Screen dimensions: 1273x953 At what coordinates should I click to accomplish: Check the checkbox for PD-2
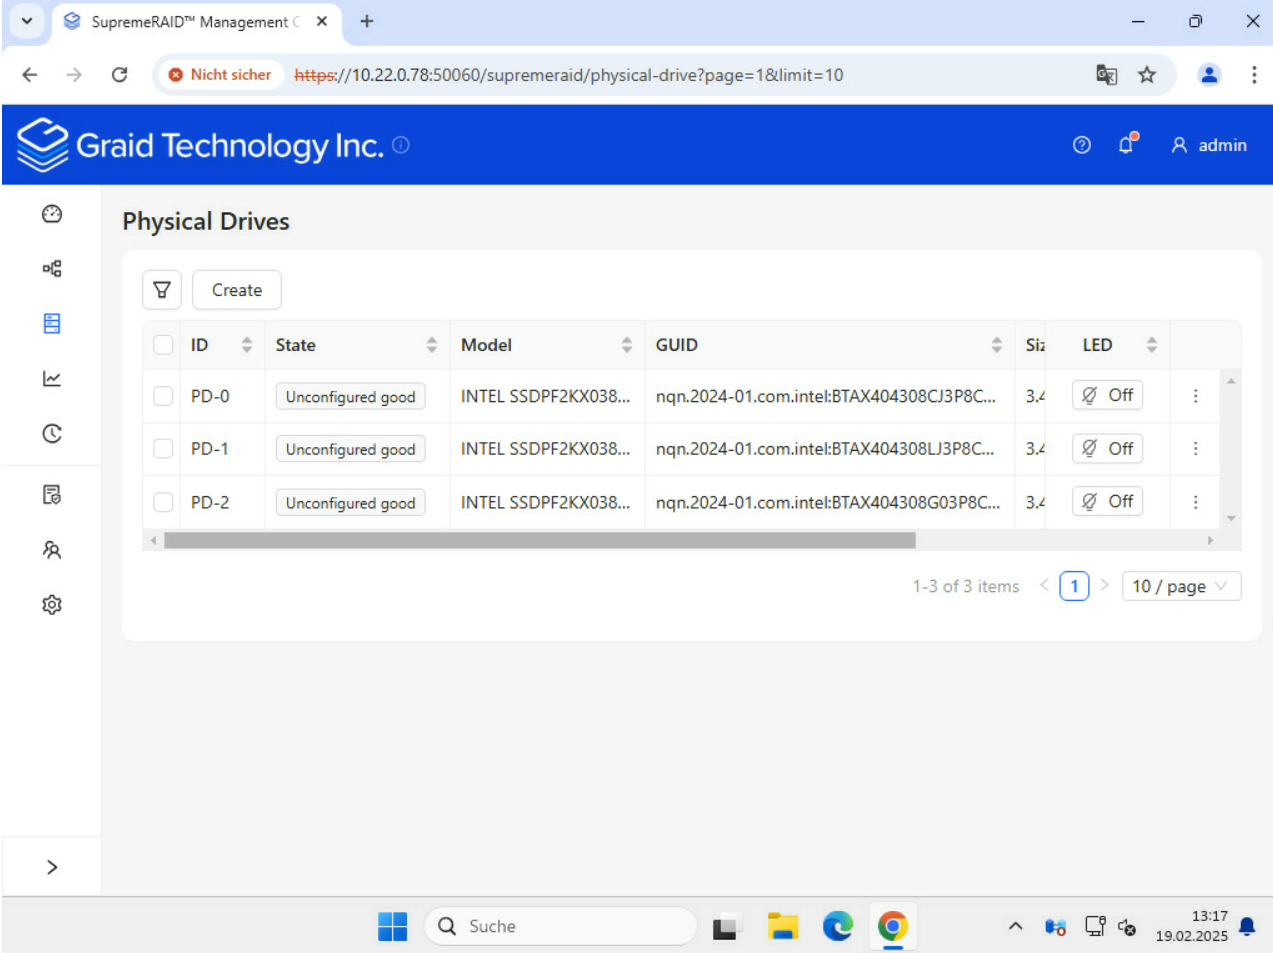pyautogui.click(x=163, y=502)
